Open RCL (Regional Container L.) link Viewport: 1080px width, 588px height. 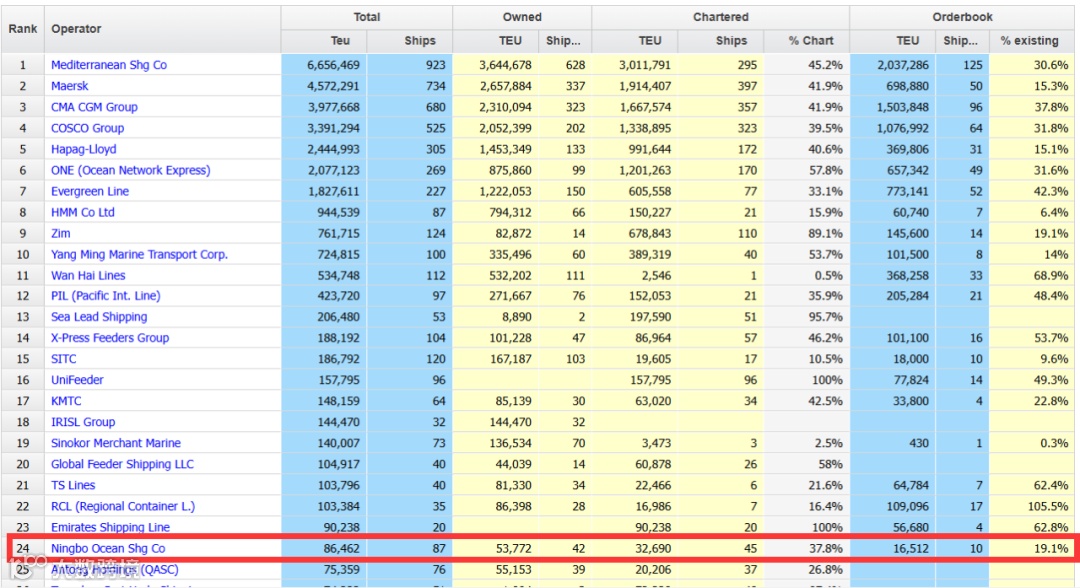click(x=123, y=506)
